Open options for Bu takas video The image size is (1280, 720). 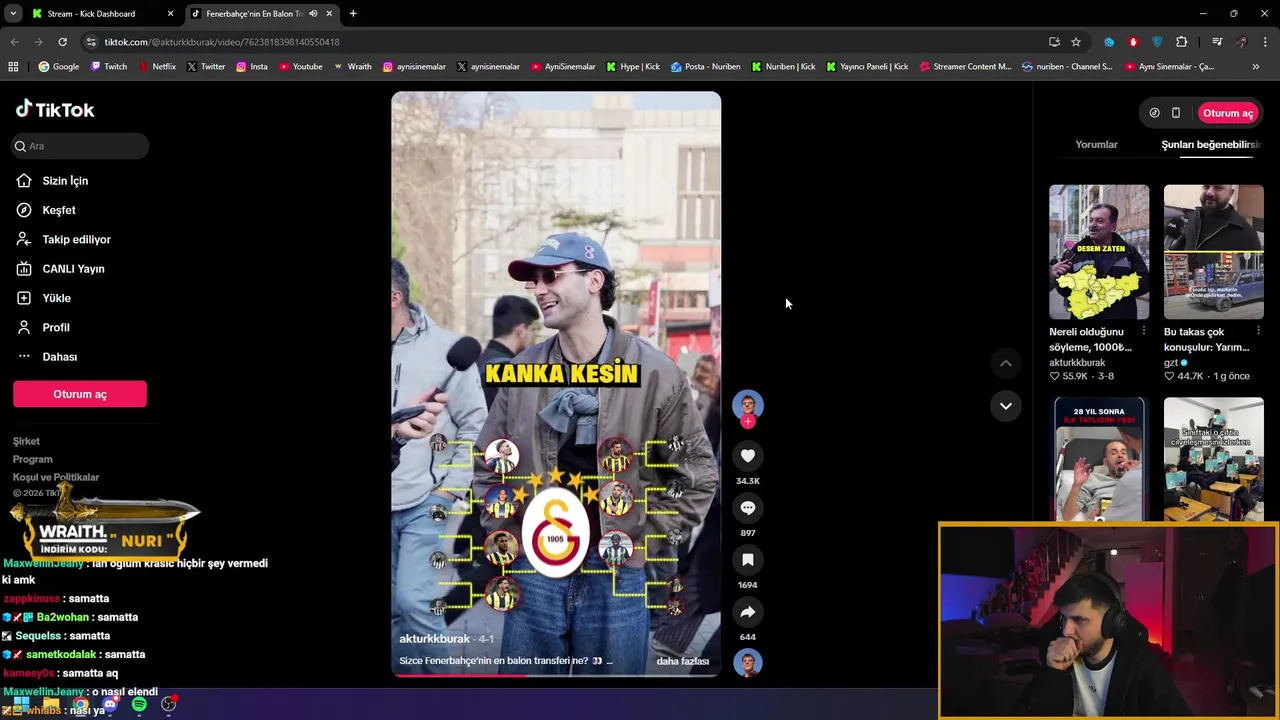point(1258,331)
